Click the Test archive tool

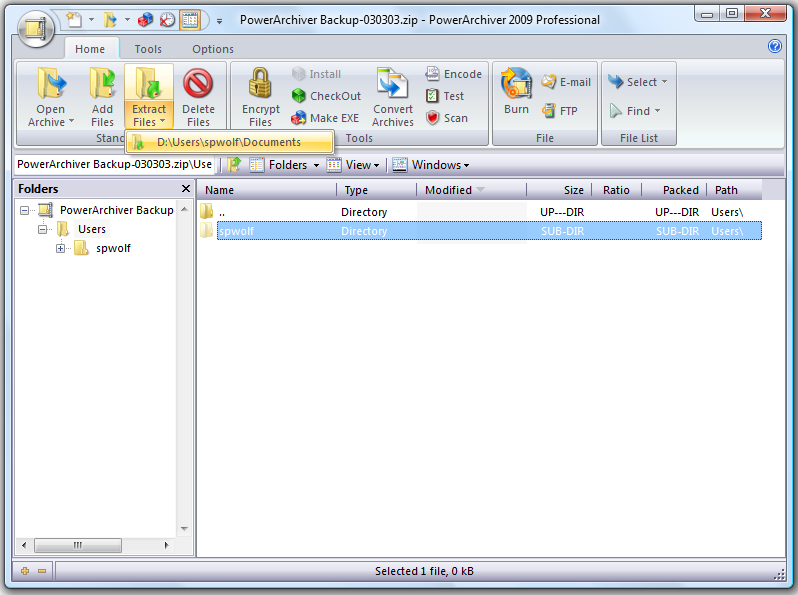[445, 96]
